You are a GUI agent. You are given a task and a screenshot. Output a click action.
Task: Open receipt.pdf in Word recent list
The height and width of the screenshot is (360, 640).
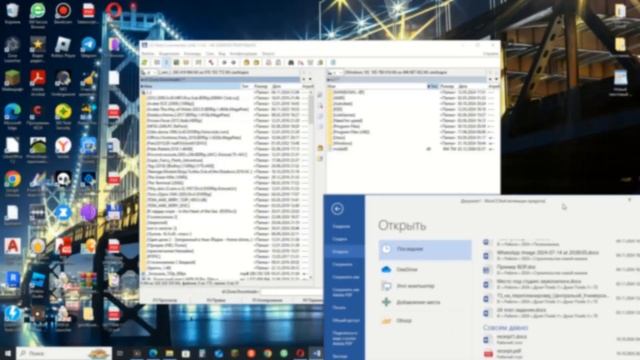pos(547,353)
